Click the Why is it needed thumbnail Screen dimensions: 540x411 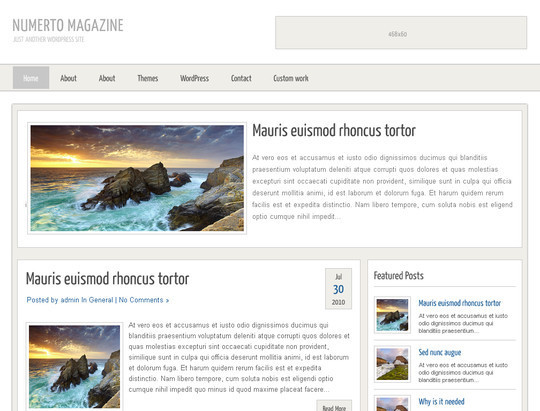point(392,403)
